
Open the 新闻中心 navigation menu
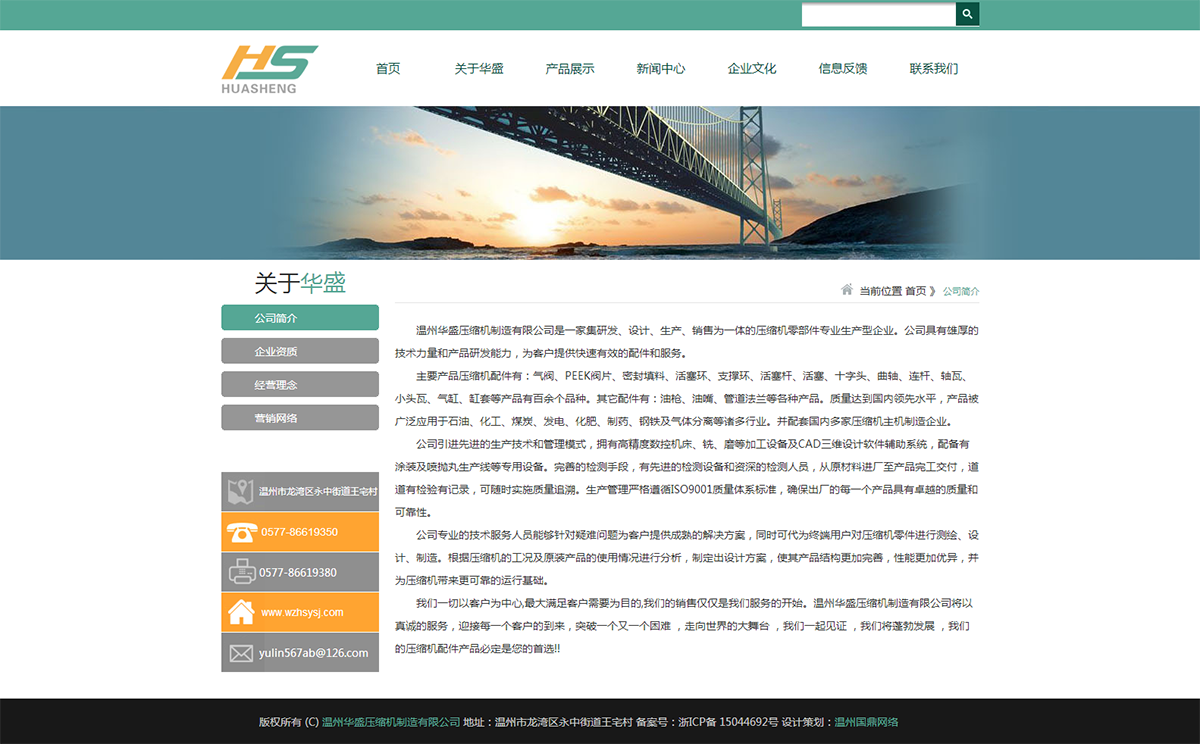click(x=660, y=68)
